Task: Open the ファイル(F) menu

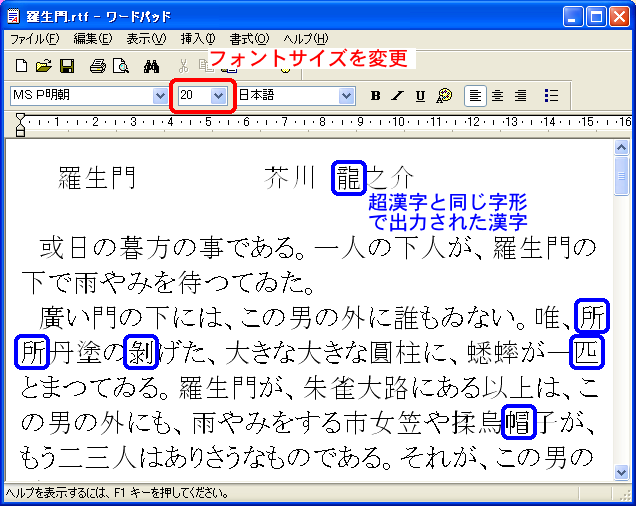Action: coord(34,39)
